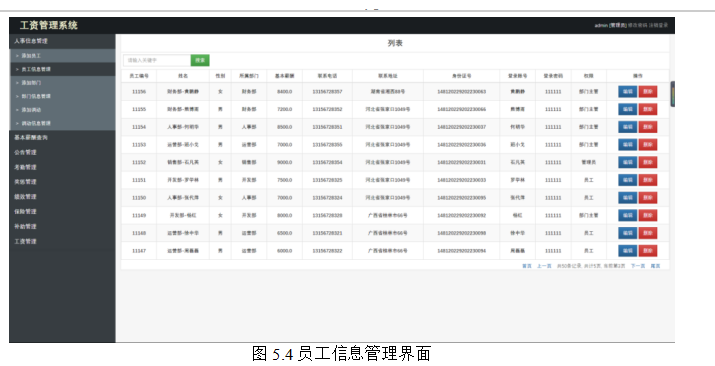This screenshot has height=366, width=715.
Task: Click 修改密码 link in header
Action: coord(637,26)
